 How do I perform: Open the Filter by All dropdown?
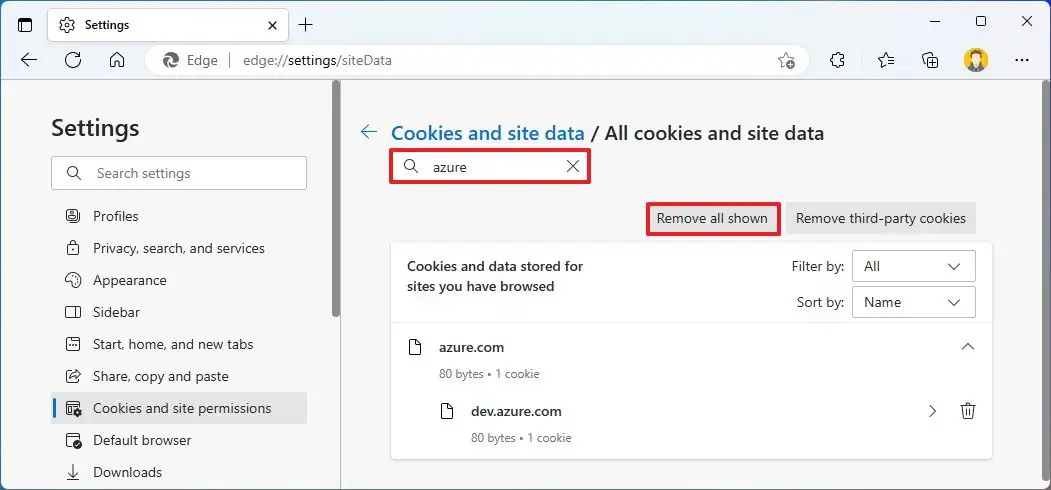[x=914, y=266]
